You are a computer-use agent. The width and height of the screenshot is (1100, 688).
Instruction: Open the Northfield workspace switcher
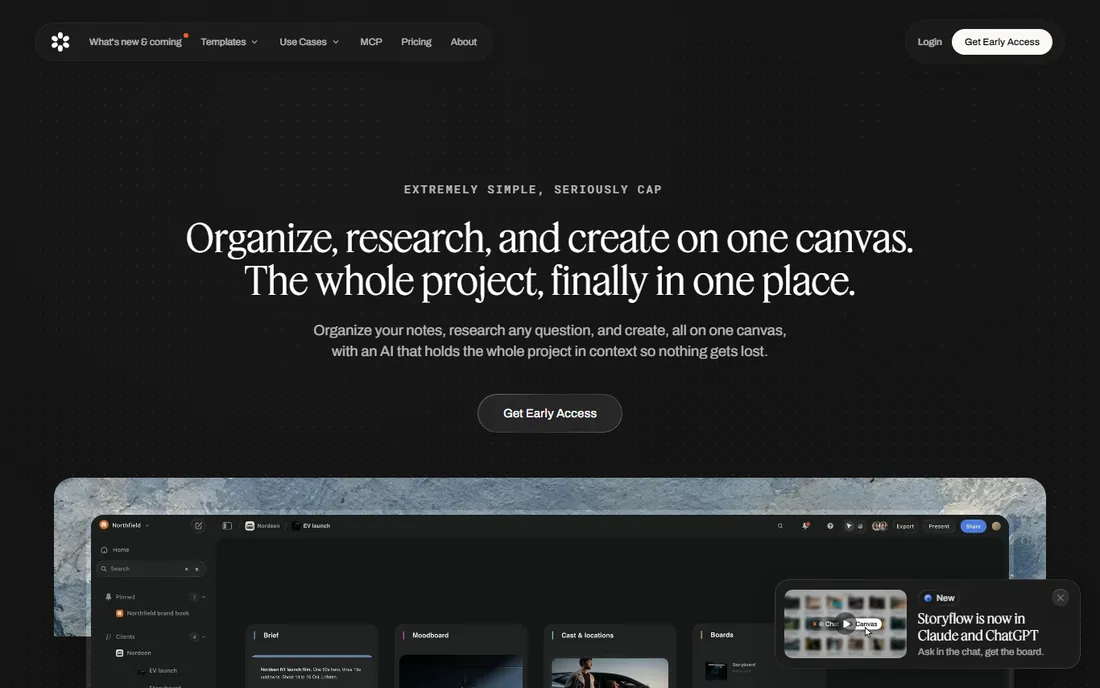click(124, 525)
